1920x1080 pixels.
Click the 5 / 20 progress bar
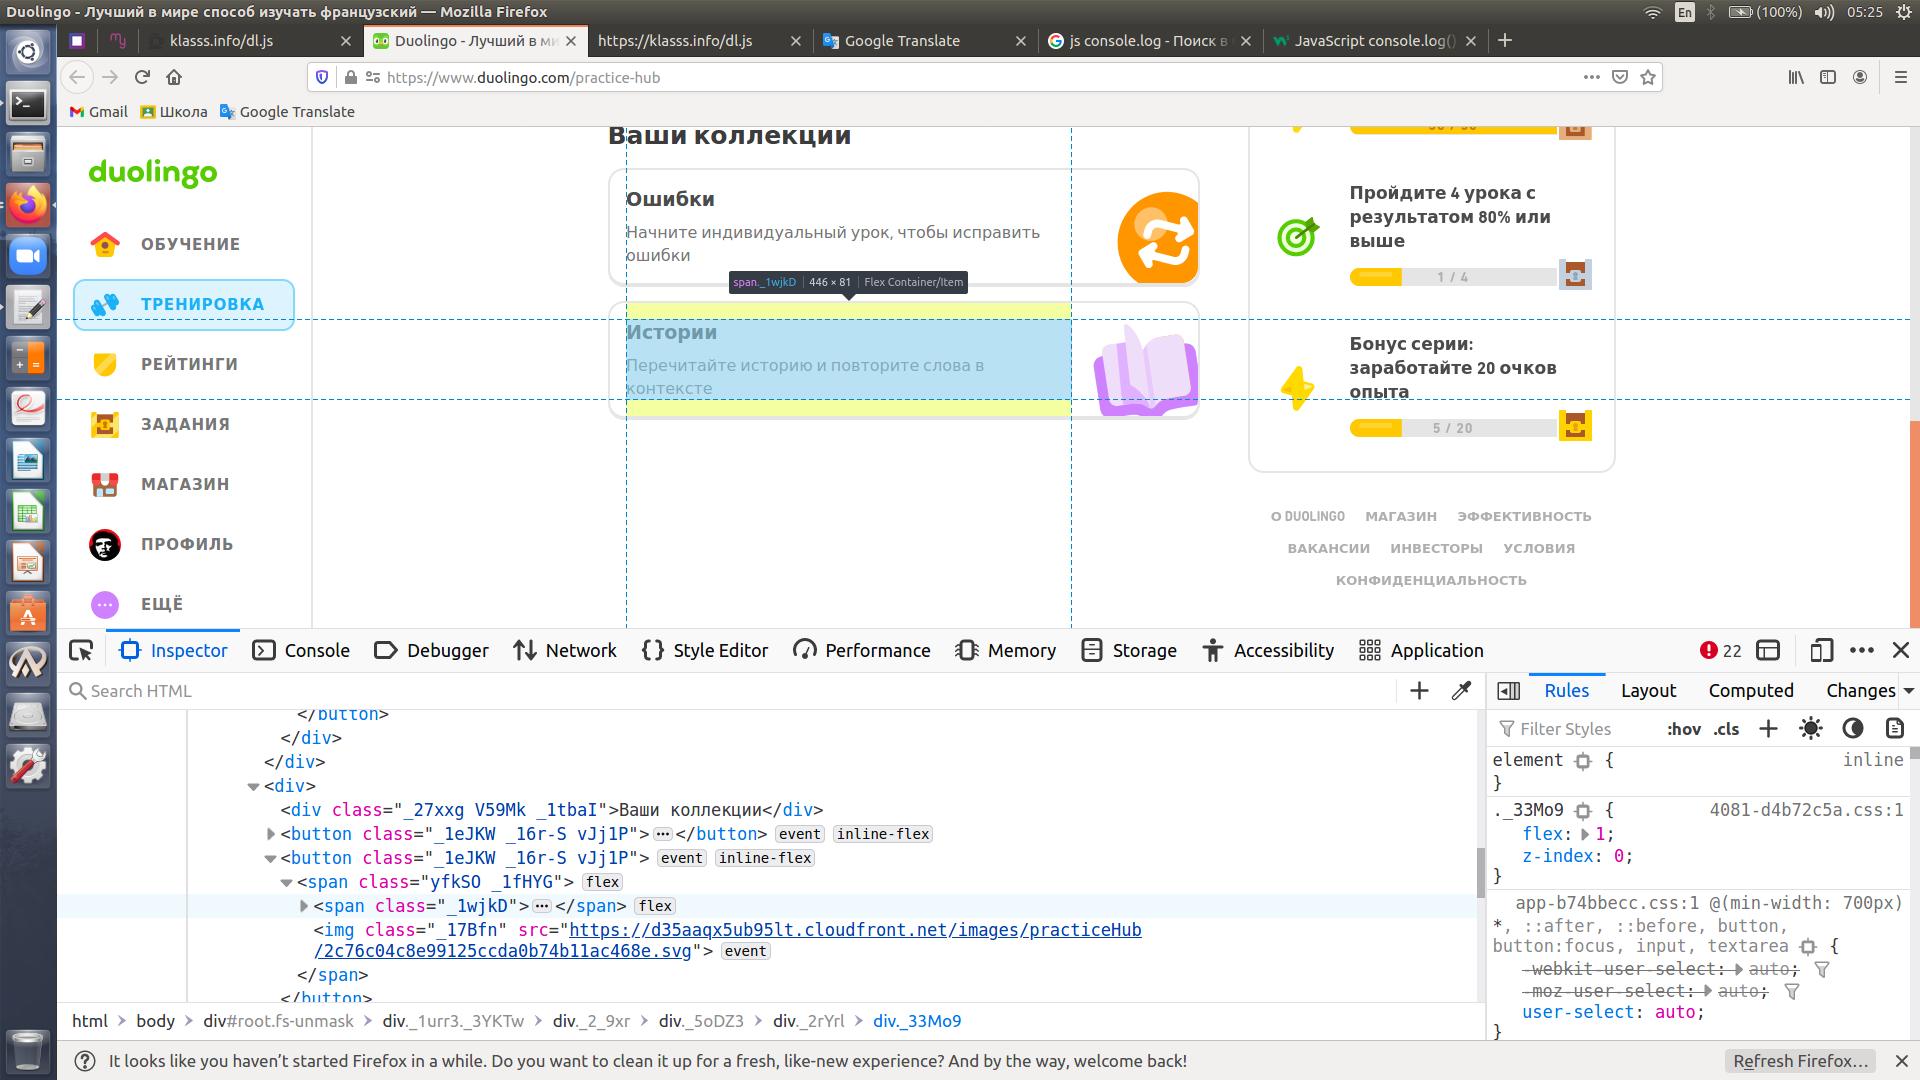pos(1452,428)
